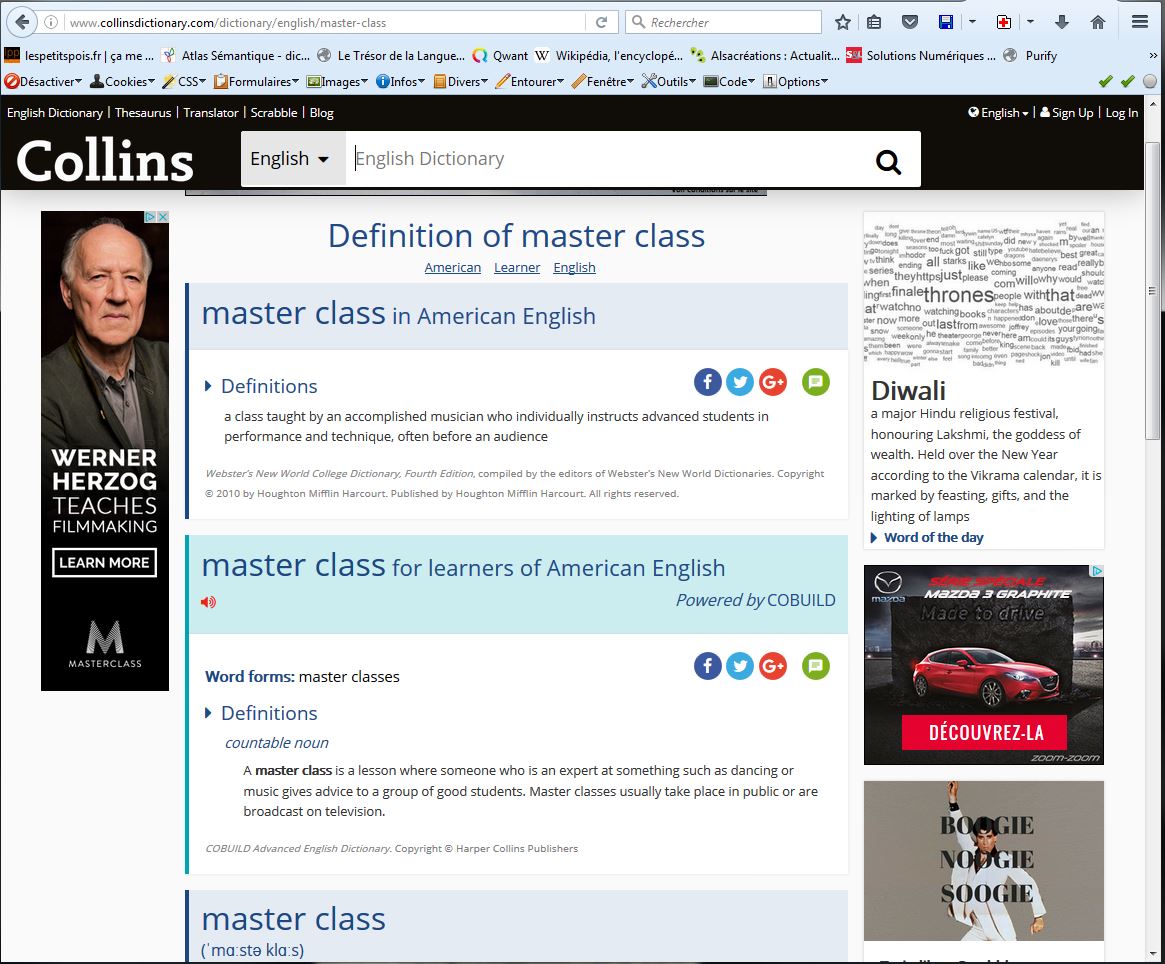Open the CSS developer toolbar dropdown

[184, 81]
